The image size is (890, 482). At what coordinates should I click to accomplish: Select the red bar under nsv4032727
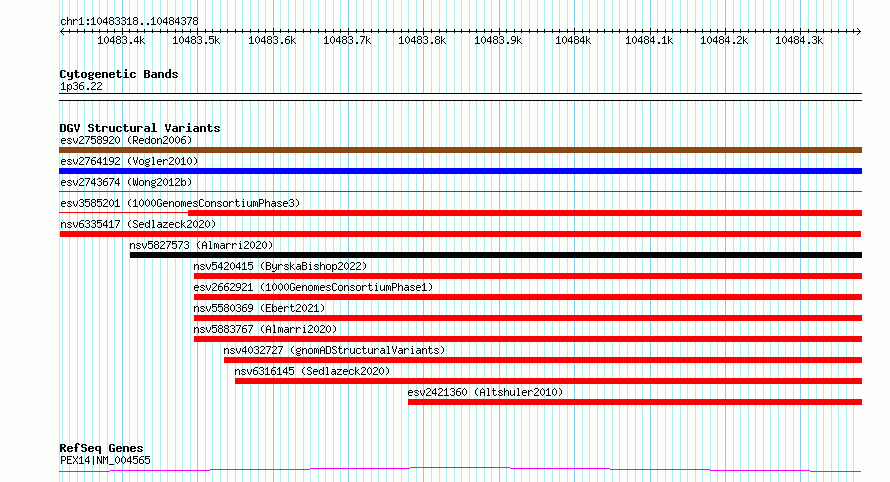543,360
